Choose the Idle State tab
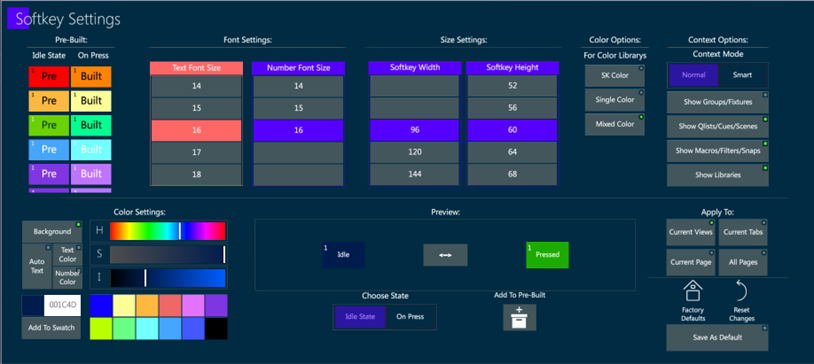 pos(360,317)
